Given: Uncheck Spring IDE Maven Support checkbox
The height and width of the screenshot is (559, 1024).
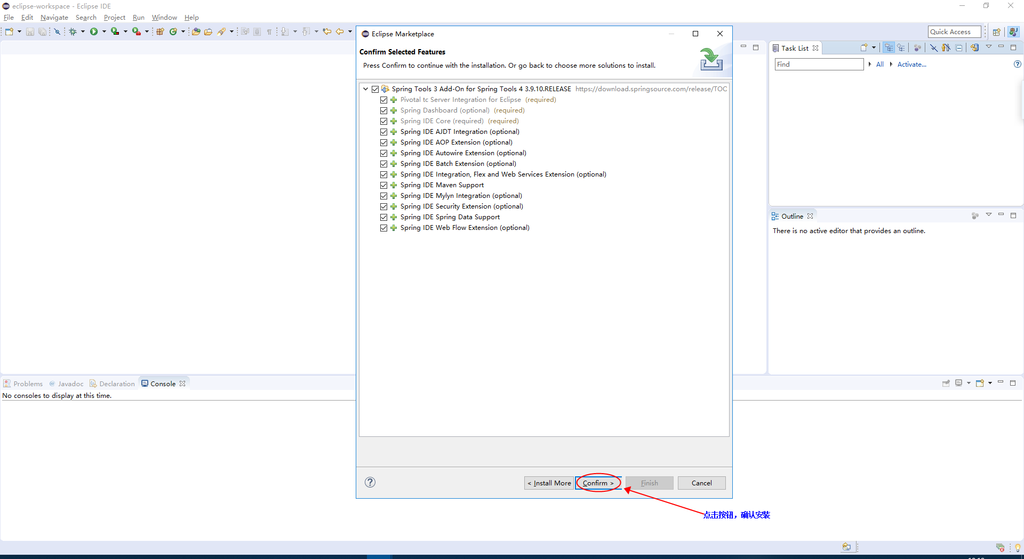Looking at the screenshot, I should (384, 185).
